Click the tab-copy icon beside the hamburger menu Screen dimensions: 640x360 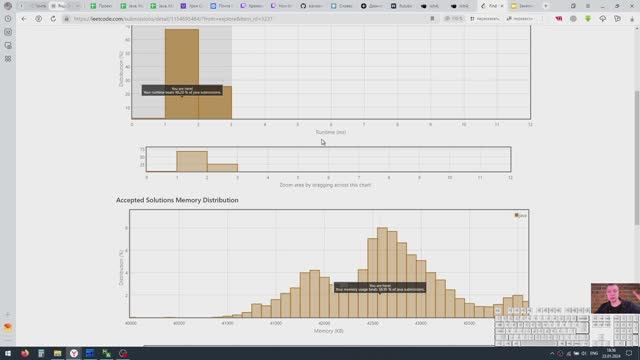[573, 6]
